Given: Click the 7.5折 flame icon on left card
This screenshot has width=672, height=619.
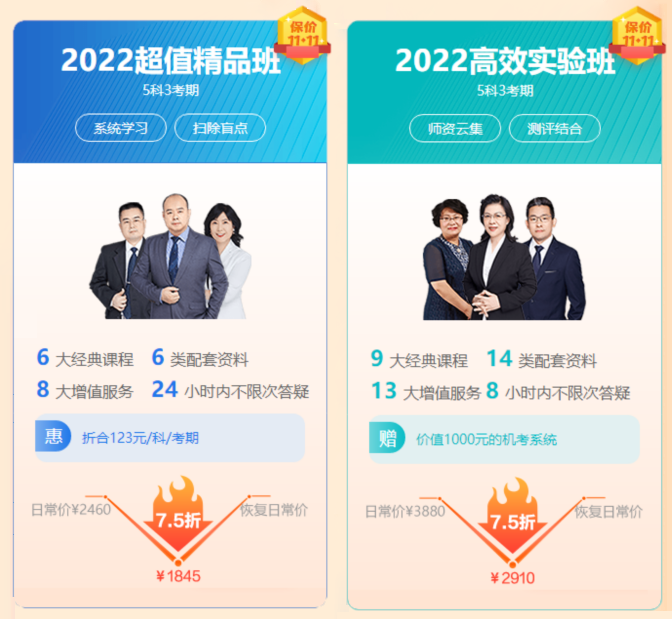Looking at the screenshot, I should pyautogui.click(x=178, y=514).
